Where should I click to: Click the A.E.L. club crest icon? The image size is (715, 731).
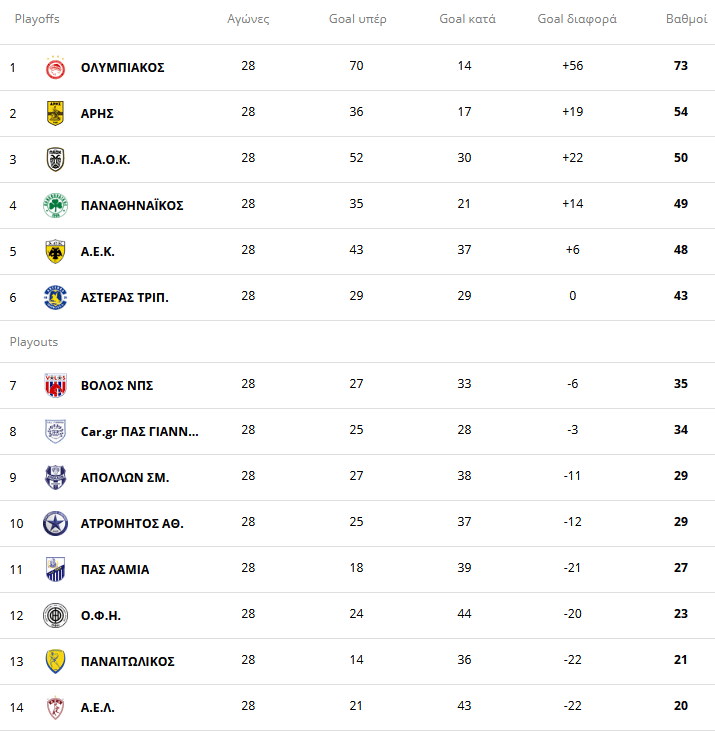click(x=55, y=708)
